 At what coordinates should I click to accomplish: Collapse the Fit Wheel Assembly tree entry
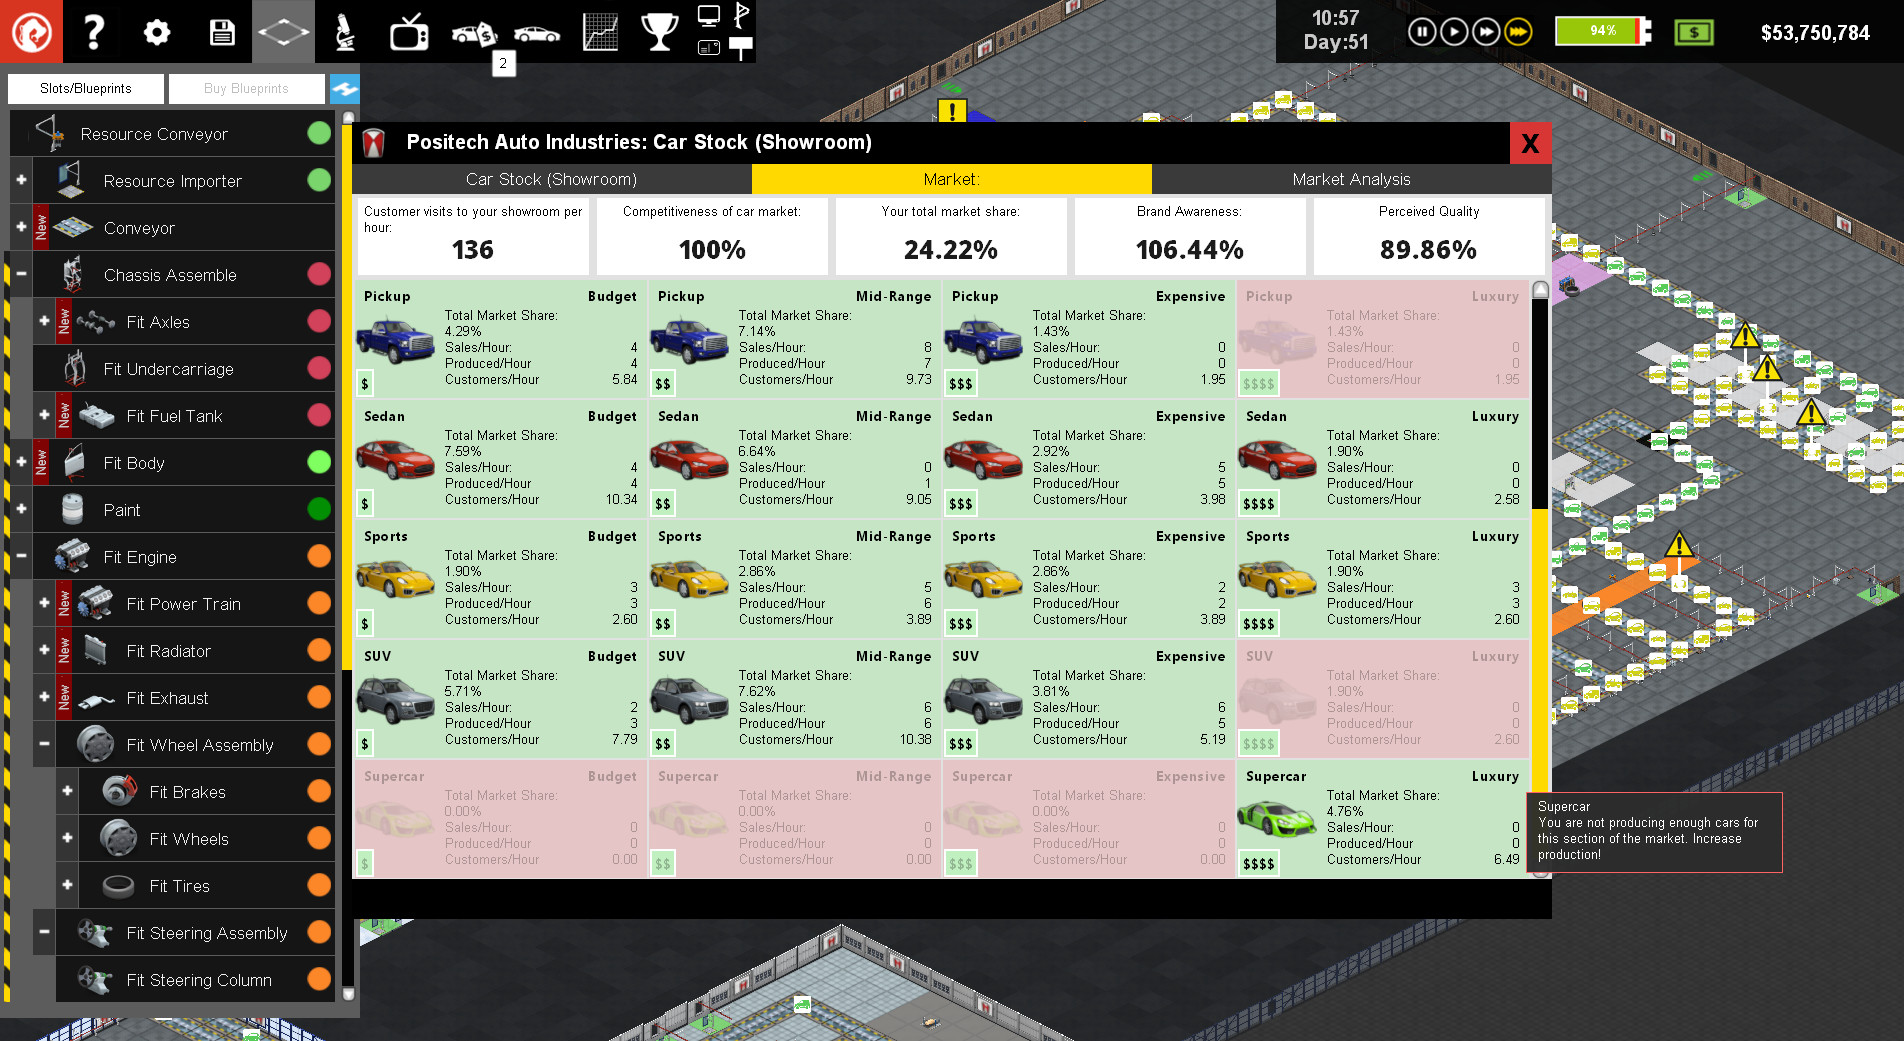43,744
